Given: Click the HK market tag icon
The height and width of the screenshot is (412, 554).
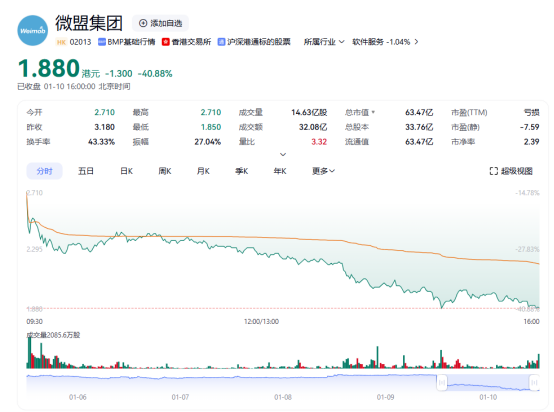Looking at the screenshot, I should (x=61, y=42).
